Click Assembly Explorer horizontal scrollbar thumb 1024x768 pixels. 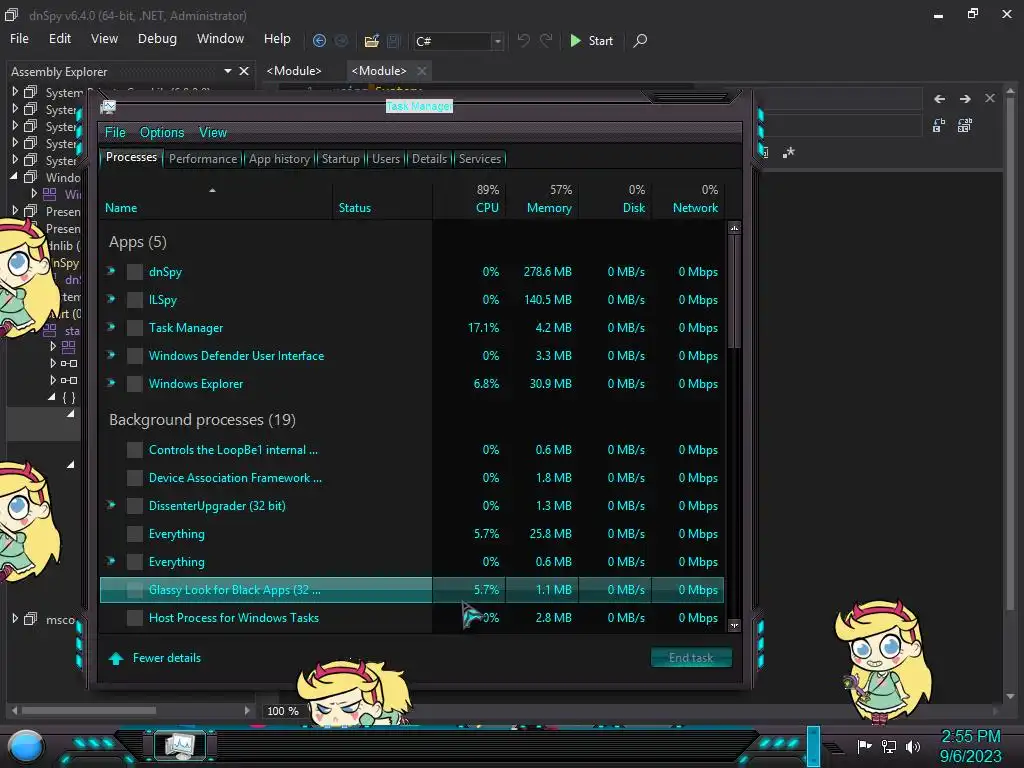point(89,710)
